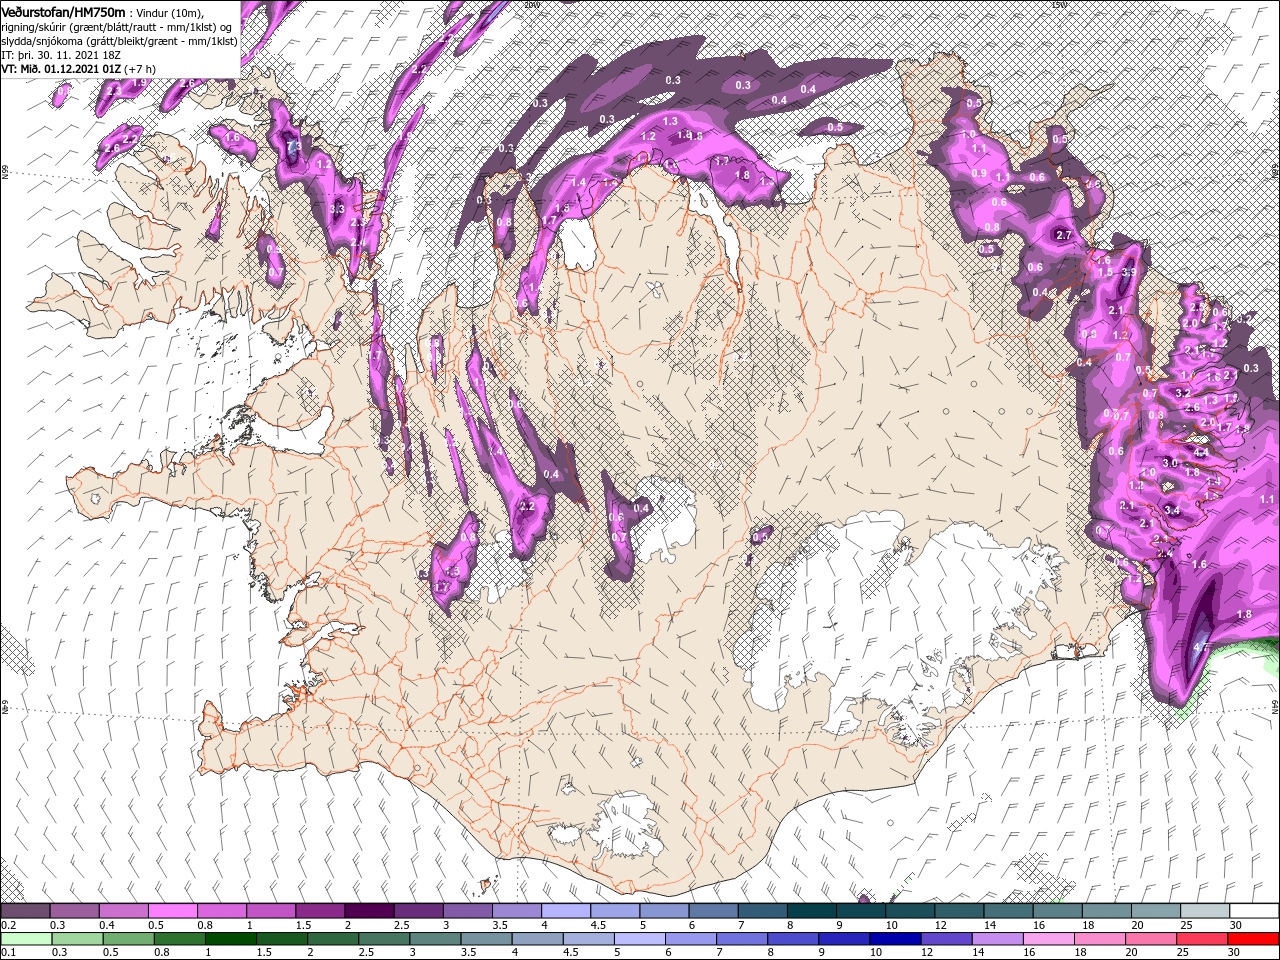Click the snow scale swatch between 0.2 and 0.3
This screenshot has width=1280, height=960.
pyautogui.click(x=25, y=911)
